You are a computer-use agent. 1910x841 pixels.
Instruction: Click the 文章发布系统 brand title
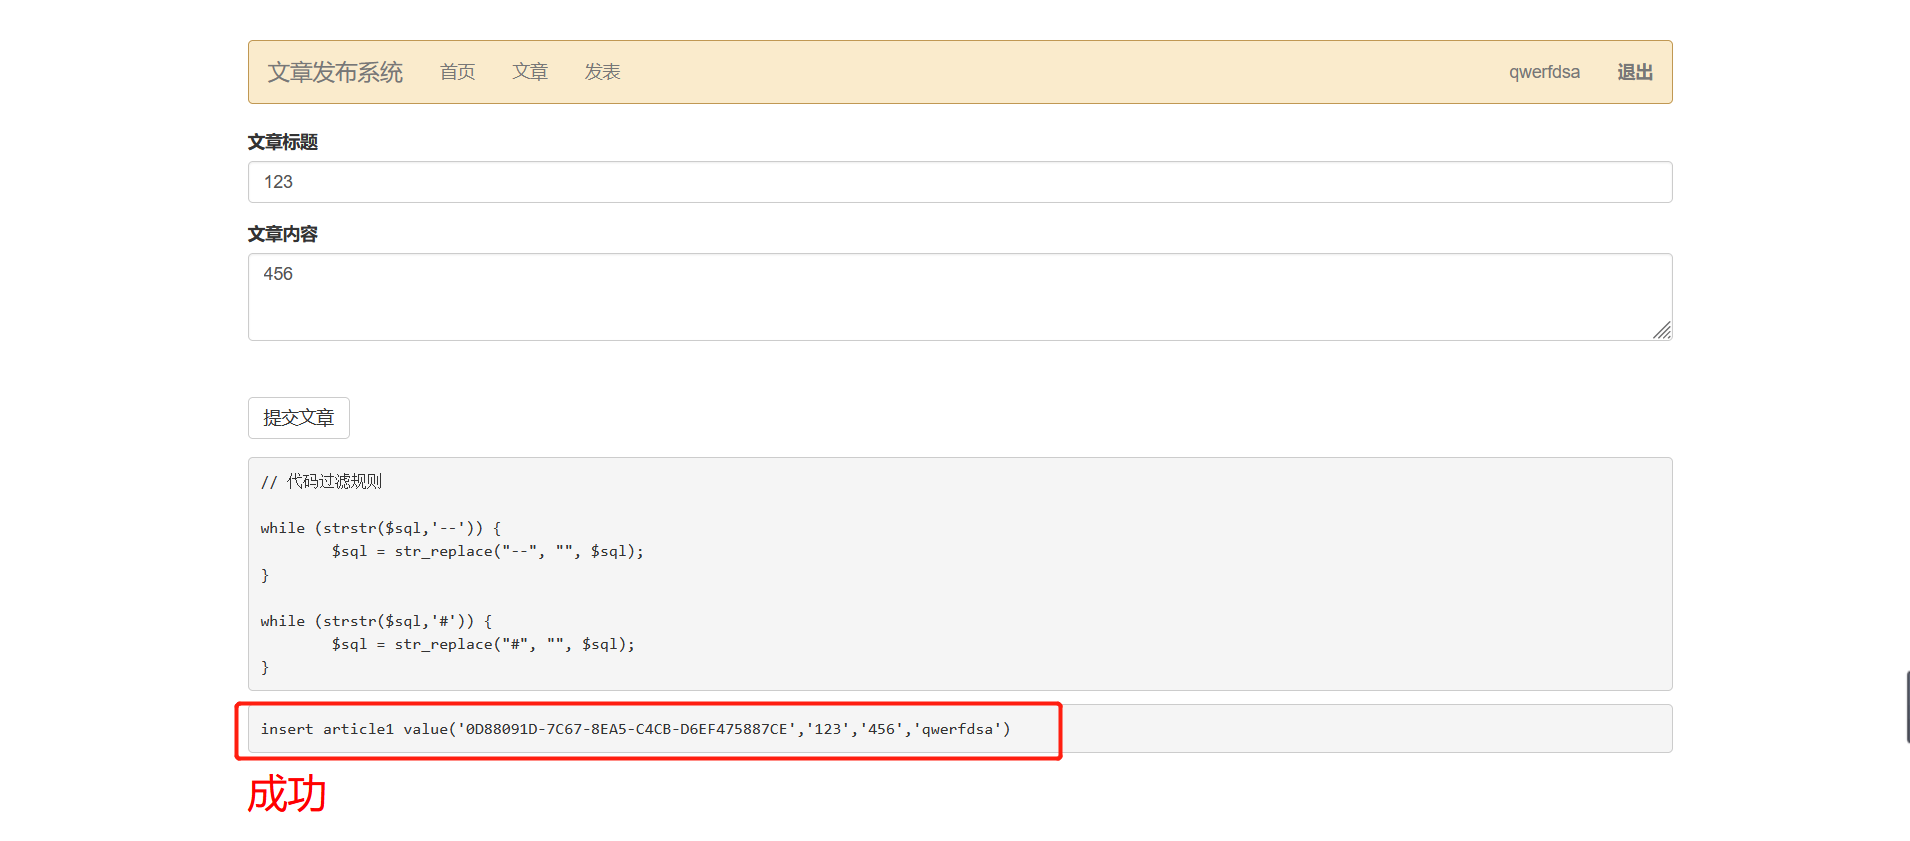click(335, 72)
